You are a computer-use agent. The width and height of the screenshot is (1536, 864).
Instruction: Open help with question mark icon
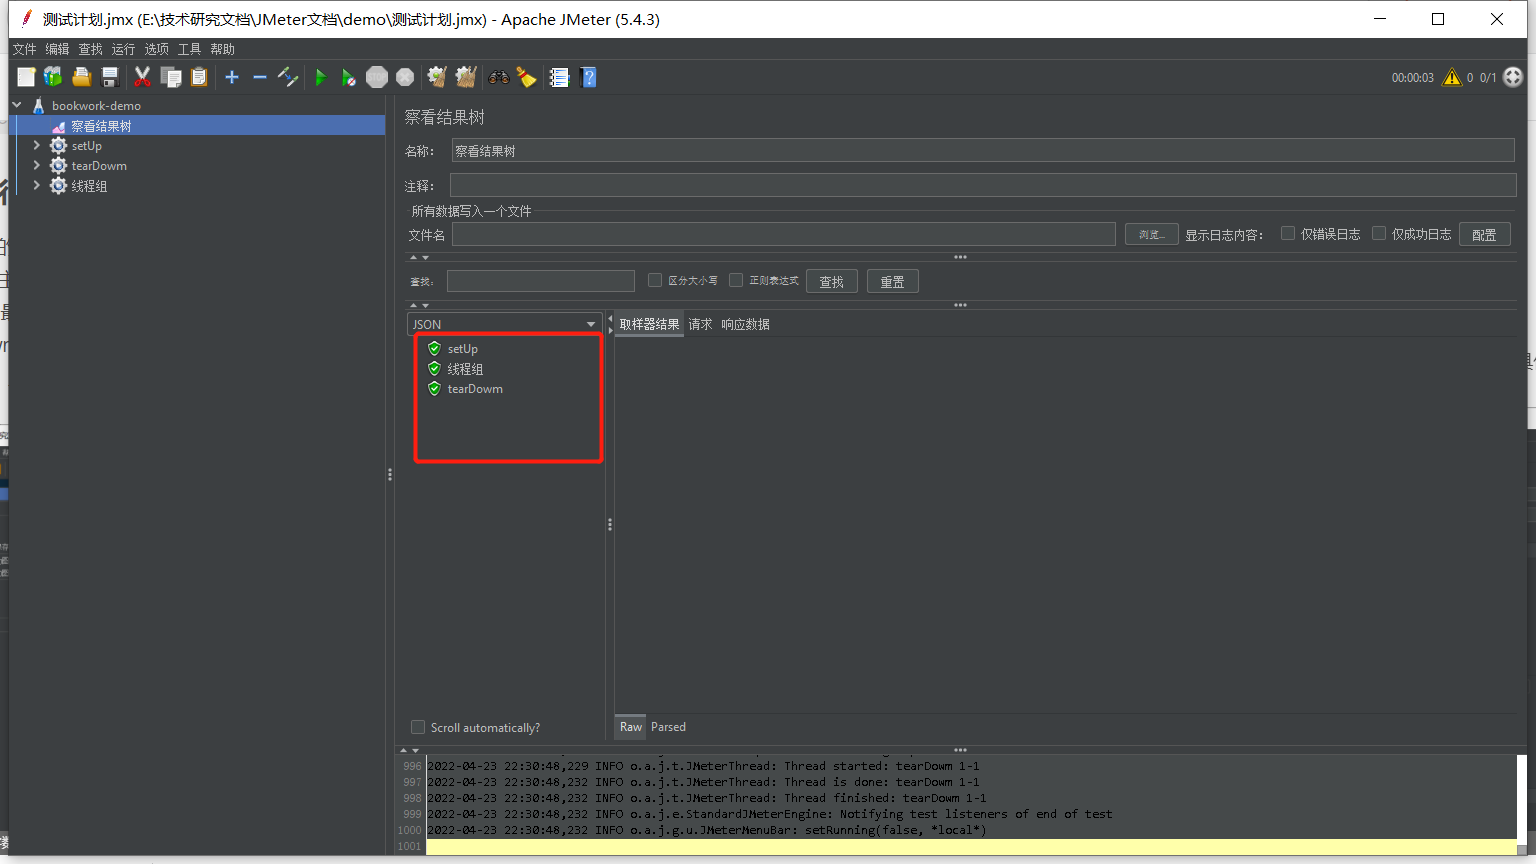pyautogui.click(x=588, y=77)
